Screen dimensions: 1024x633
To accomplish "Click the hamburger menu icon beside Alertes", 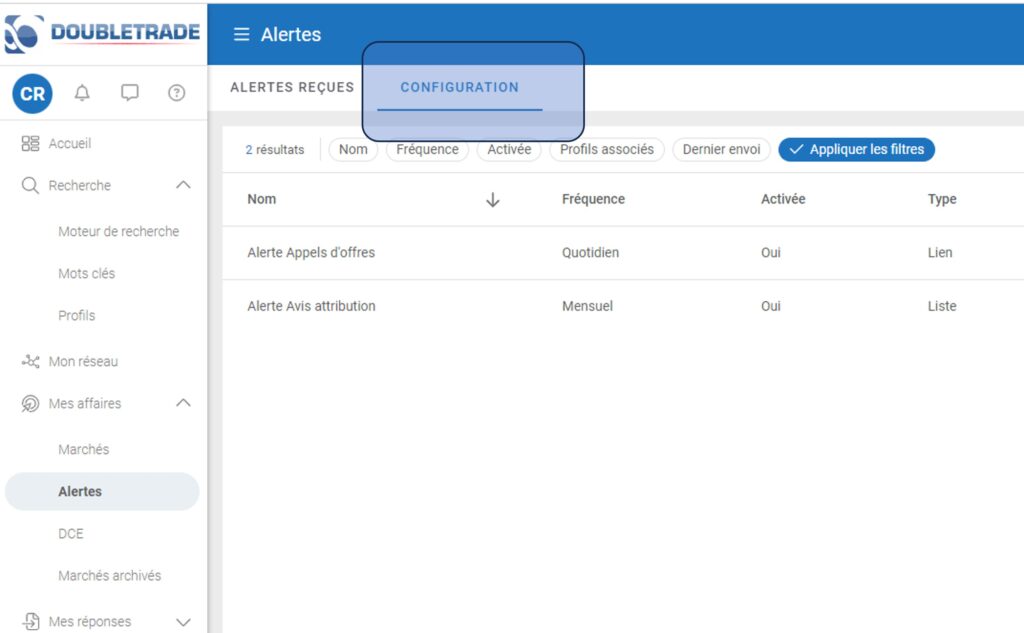I will click(241, 34).
